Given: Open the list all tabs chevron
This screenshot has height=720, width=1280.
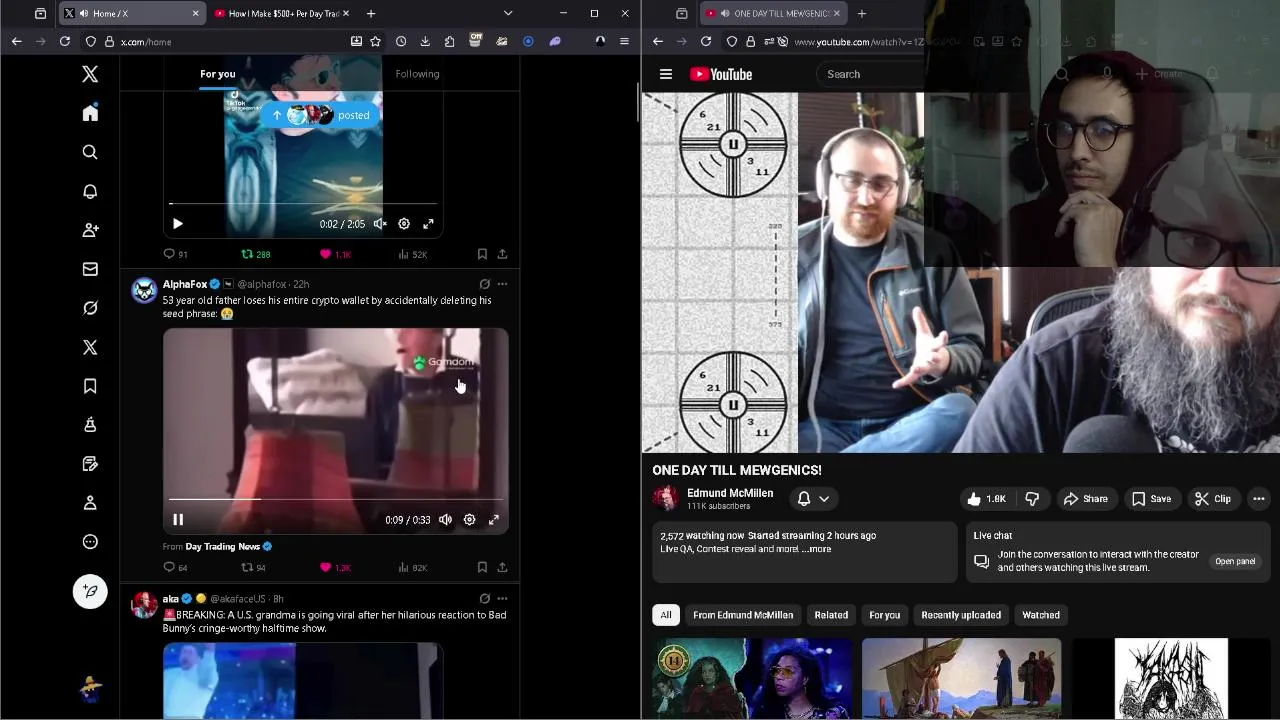Looking at the screenshot, I should click(x=508, y=14).
